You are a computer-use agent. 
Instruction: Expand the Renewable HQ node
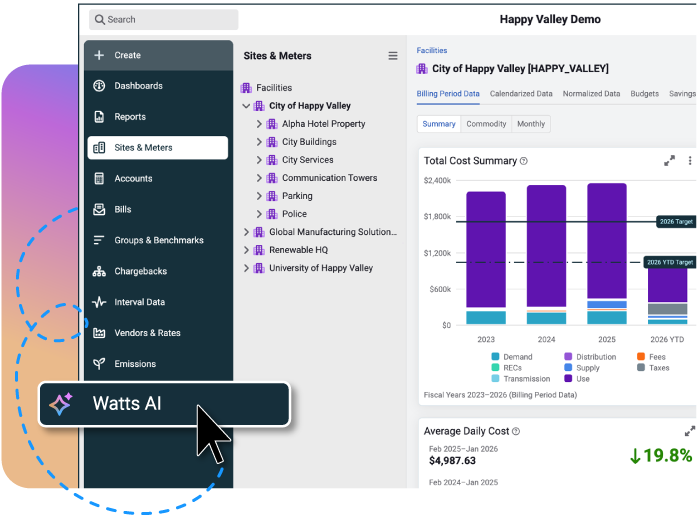pos(246,250)
